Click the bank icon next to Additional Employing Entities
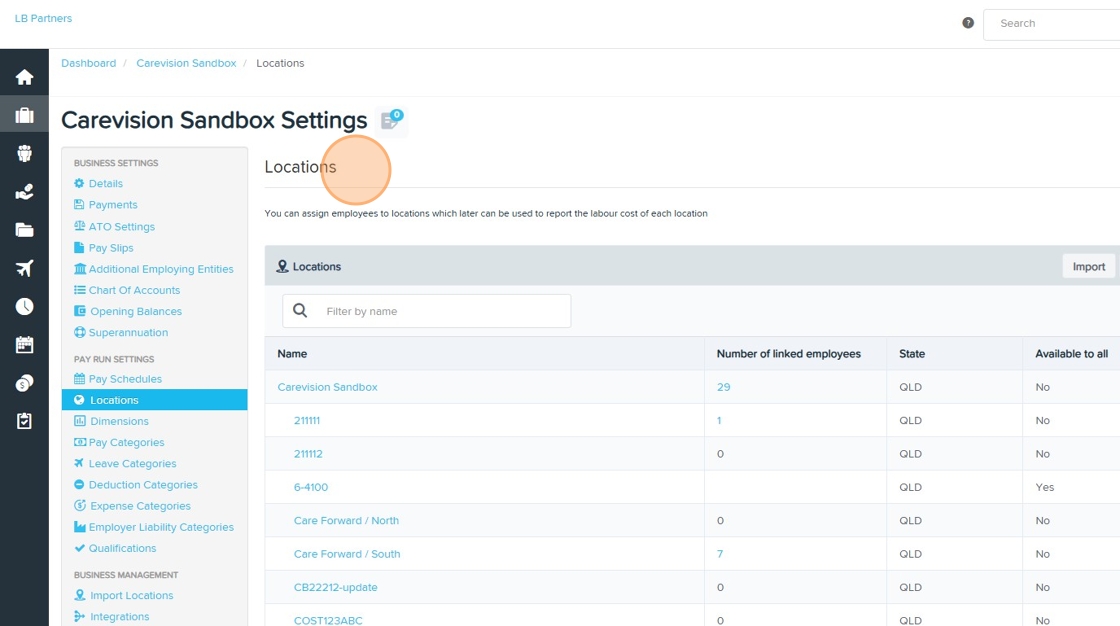This screenshot has height=626, width=1120. (79, 269)
